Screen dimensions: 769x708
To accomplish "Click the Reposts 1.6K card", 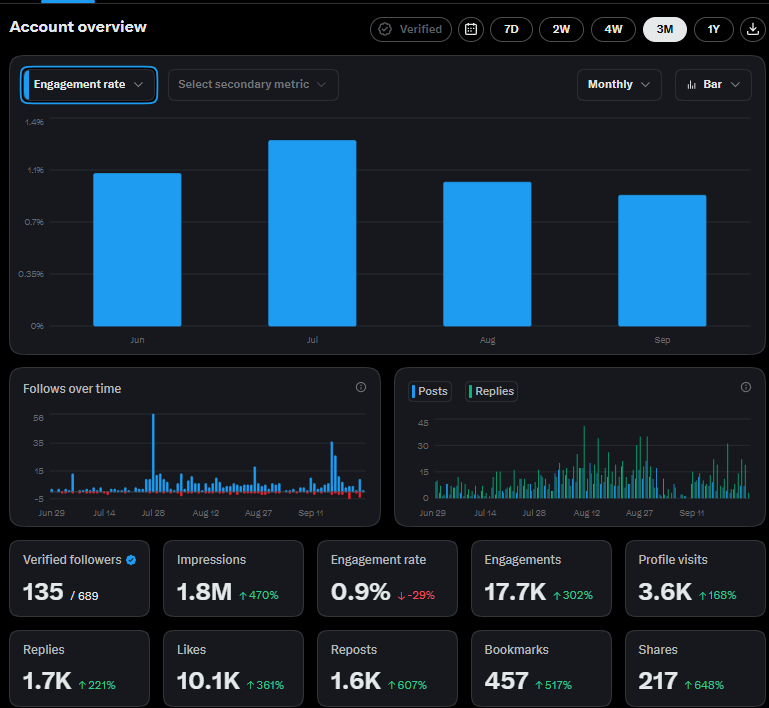I will click(x=387, y=668).
